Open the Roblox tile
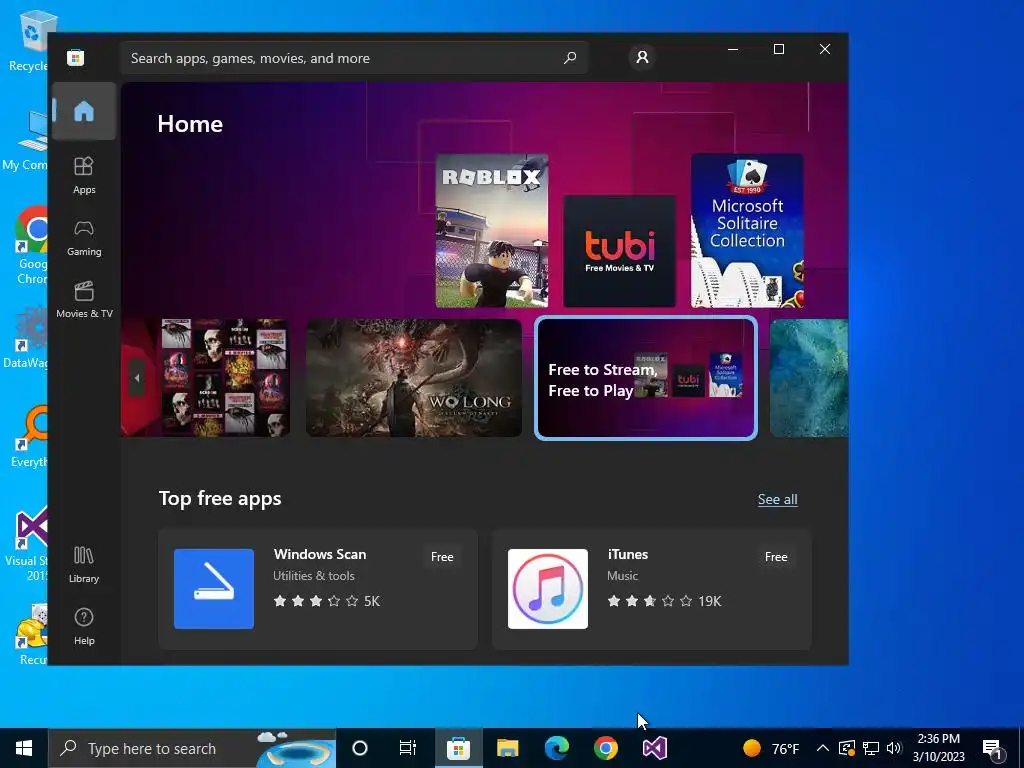Image resolution: width=1024 pixels, height=768 pixels. coord(492,231)
